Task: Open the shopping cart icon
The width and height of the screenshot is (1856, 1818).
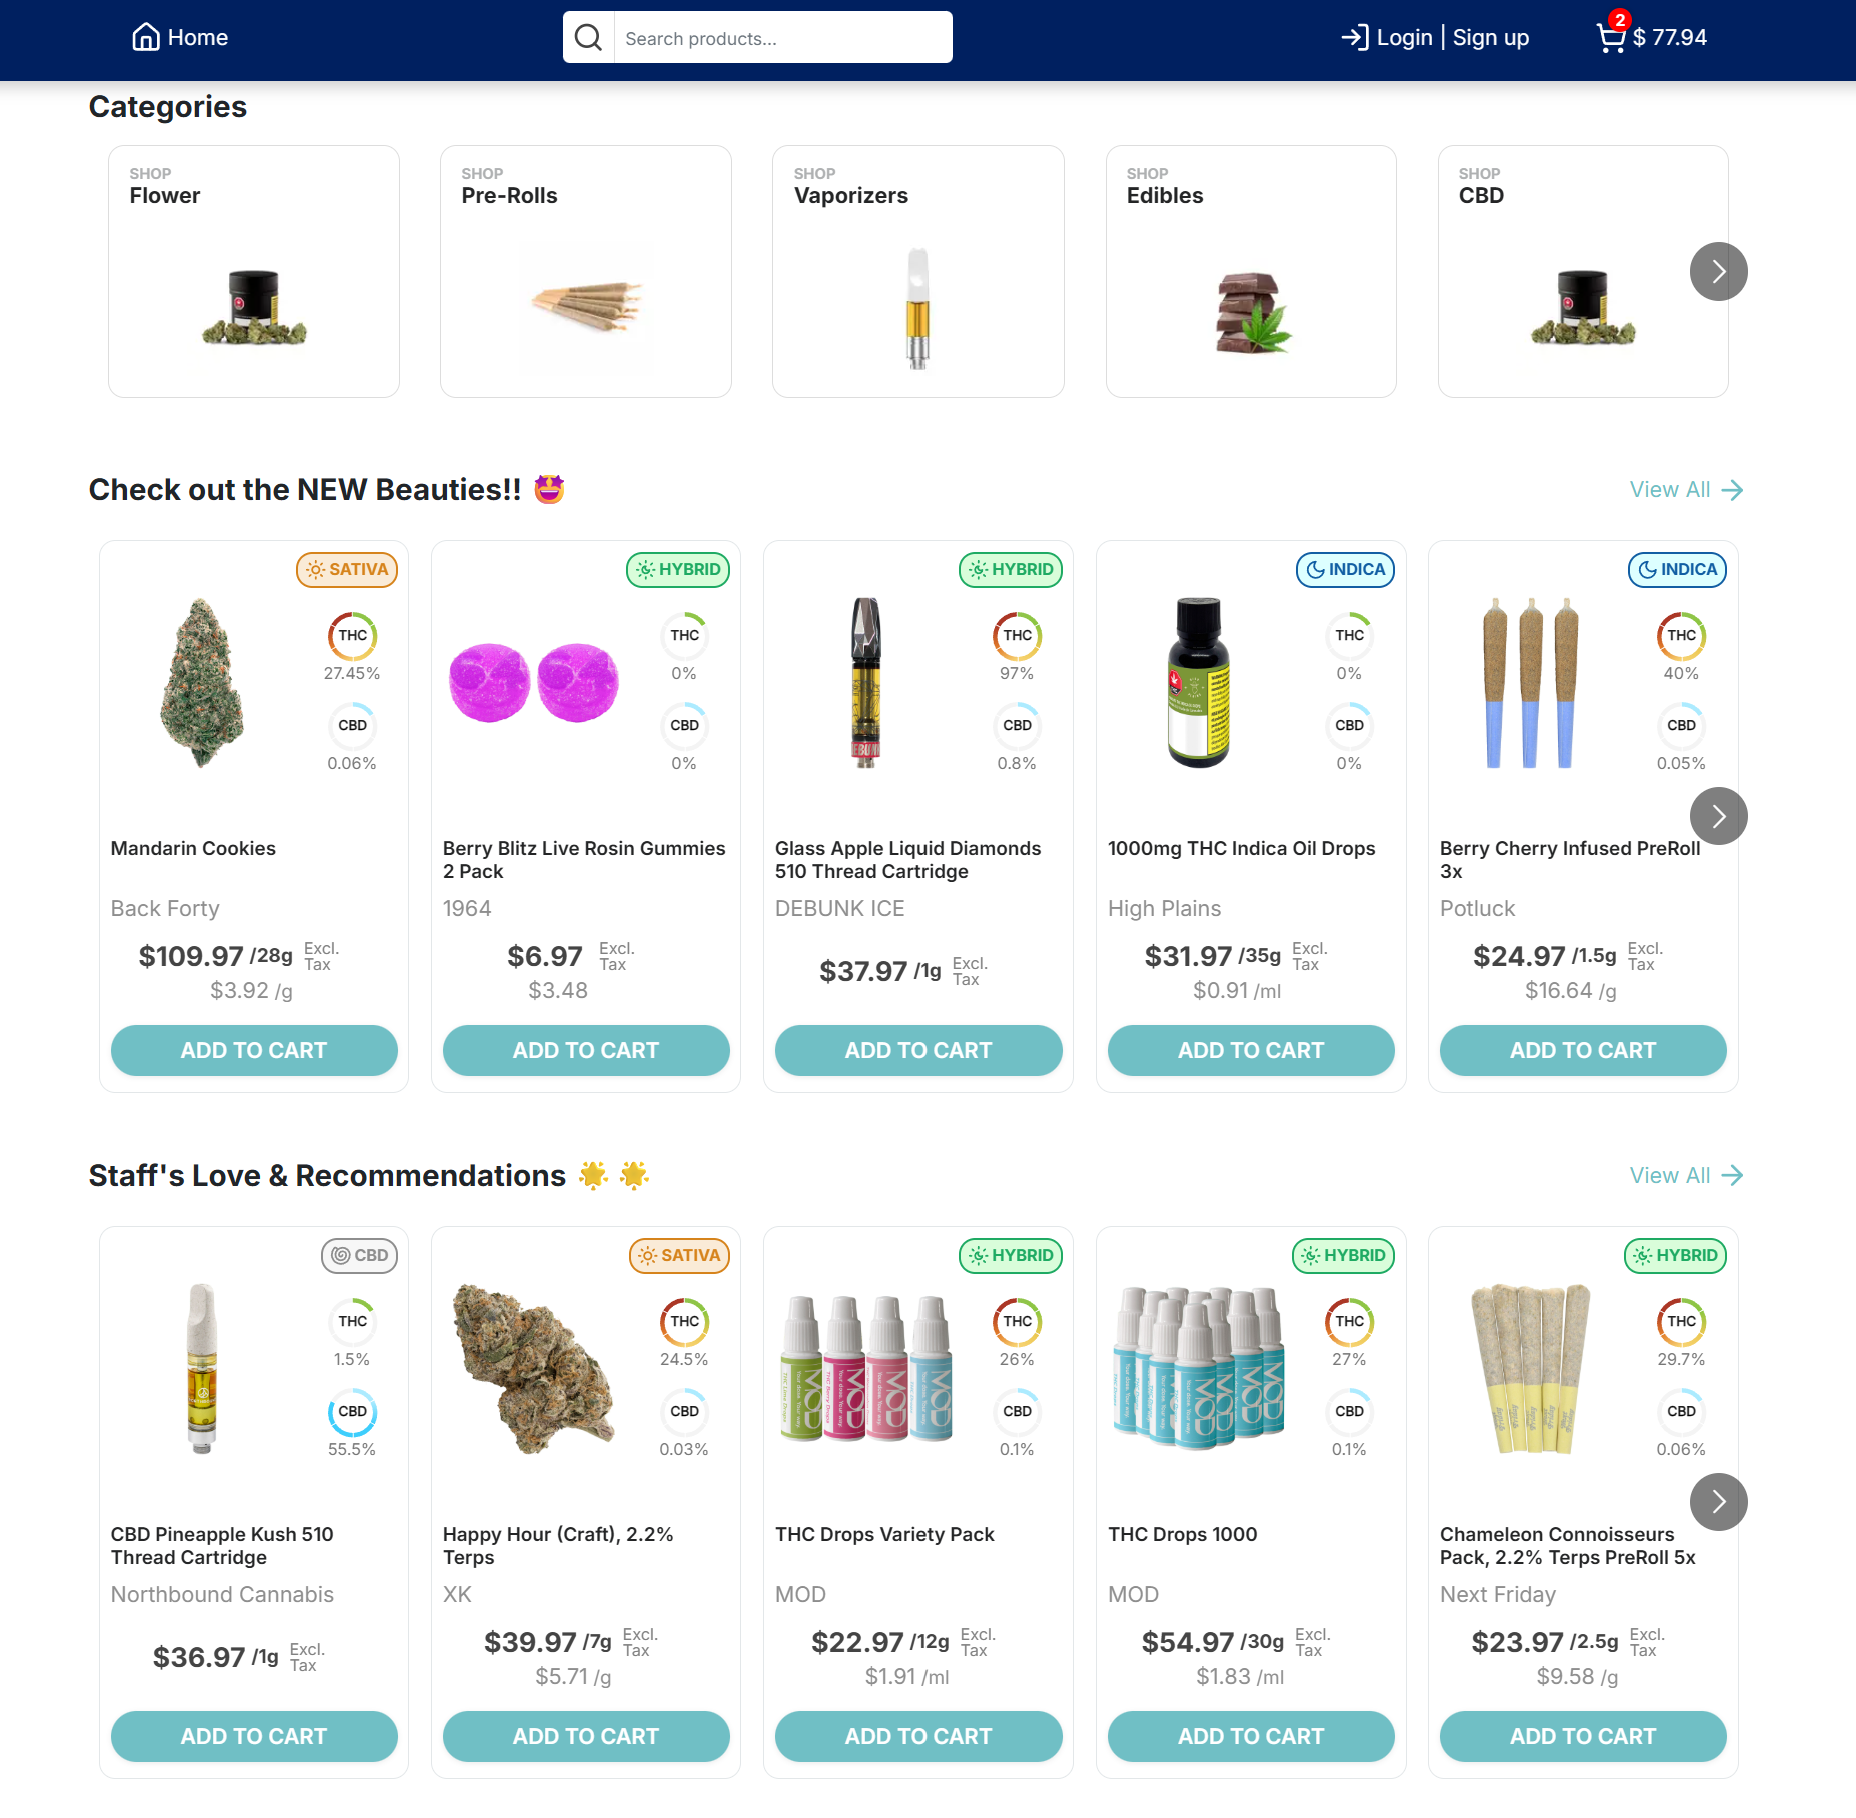Action: coord(1610,37)
